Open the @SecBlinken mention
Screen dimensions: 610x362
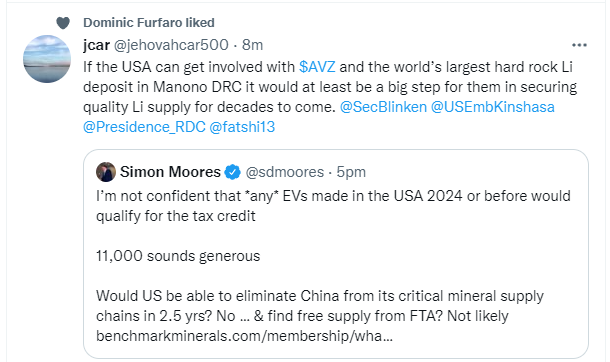tap(383, 107)
